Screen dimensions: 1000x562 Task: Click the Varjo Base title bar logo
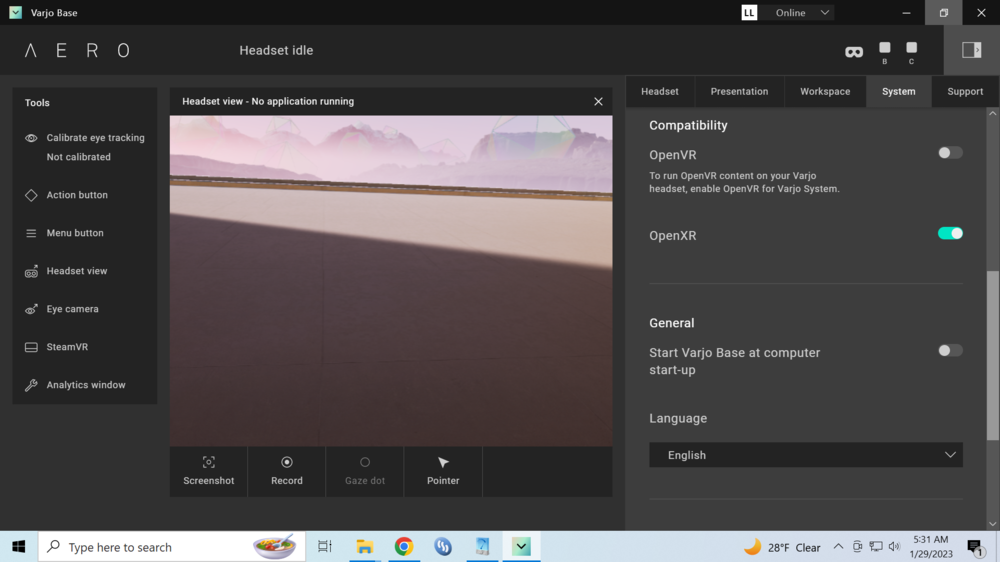(15, 13)
